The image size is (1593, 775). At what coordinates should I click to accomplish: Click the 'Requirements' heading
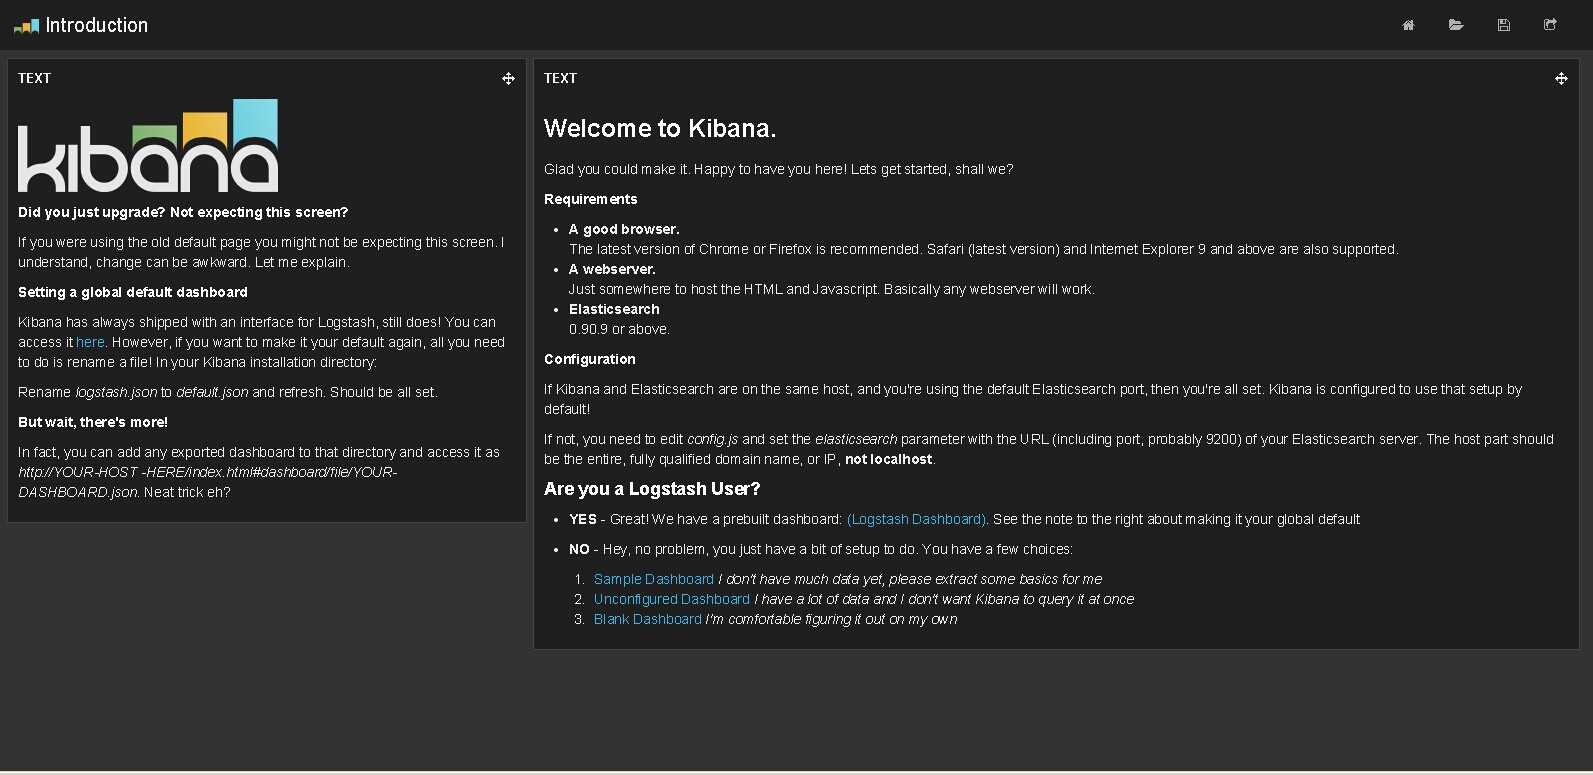[591, 199]
